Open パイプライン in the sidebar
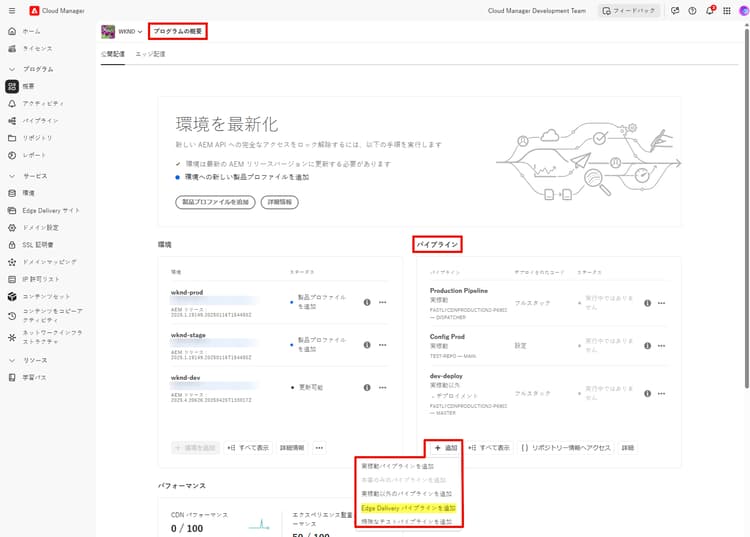Screen dimensions: 750x537 tap(40, 121)
